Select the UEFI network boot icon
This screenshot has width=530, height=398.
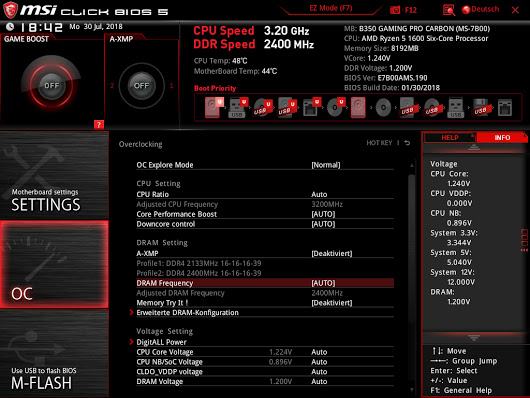[x=311, y=108]
